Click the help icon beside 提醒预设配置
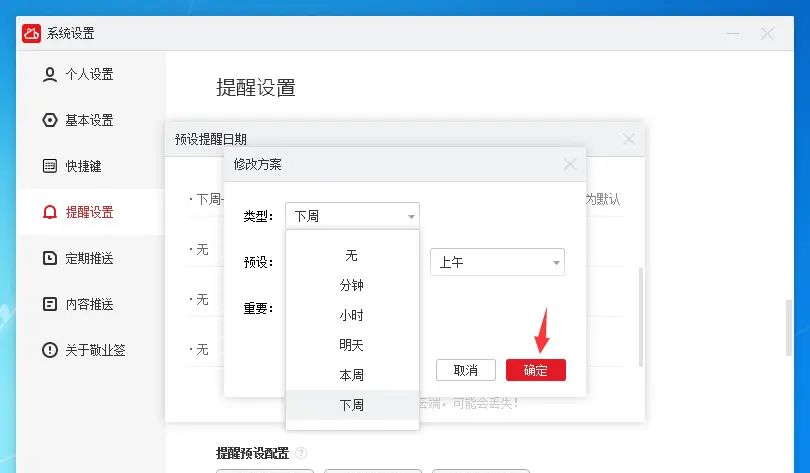Image resolution: width=810 pixels, height=473 pixels. [x=301, y=453]
